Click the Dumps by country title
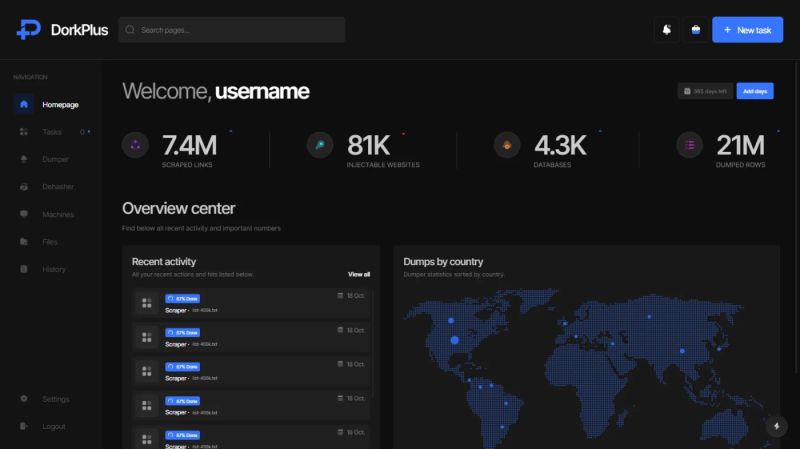 point(443,262)
